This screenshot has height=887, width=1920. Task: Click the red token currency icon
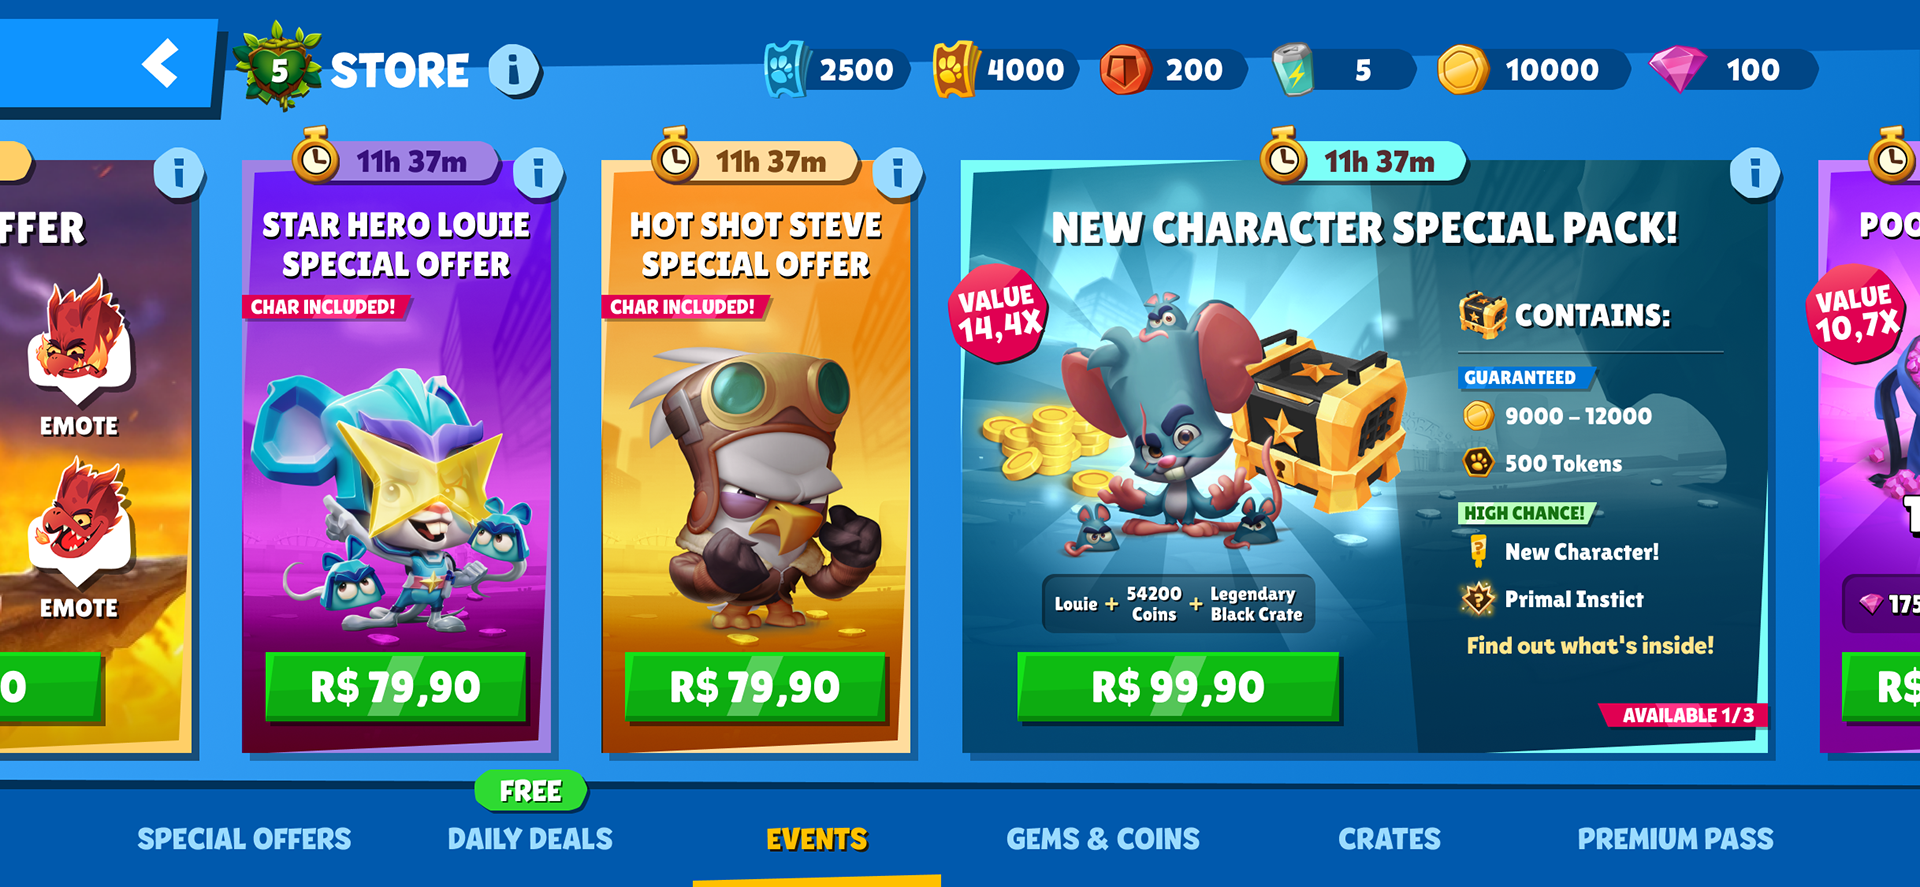(x=1124, y=69)
